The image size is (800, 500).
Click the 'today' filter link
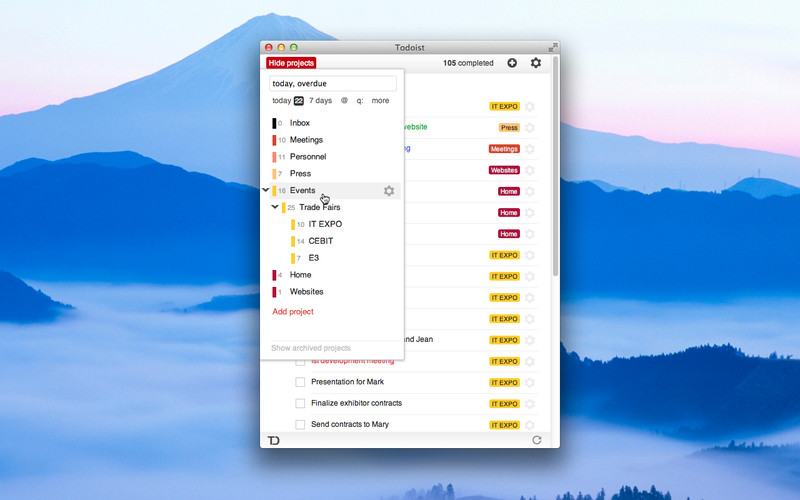point(282,101)
